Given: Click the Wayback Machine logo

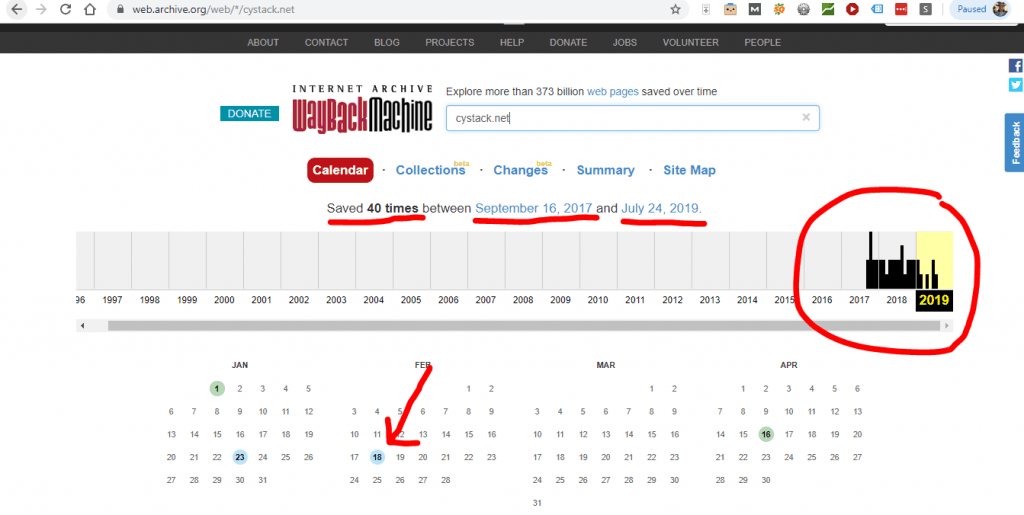Looking at the screenshot, I should pyautogui.click(x=362, y=110).
